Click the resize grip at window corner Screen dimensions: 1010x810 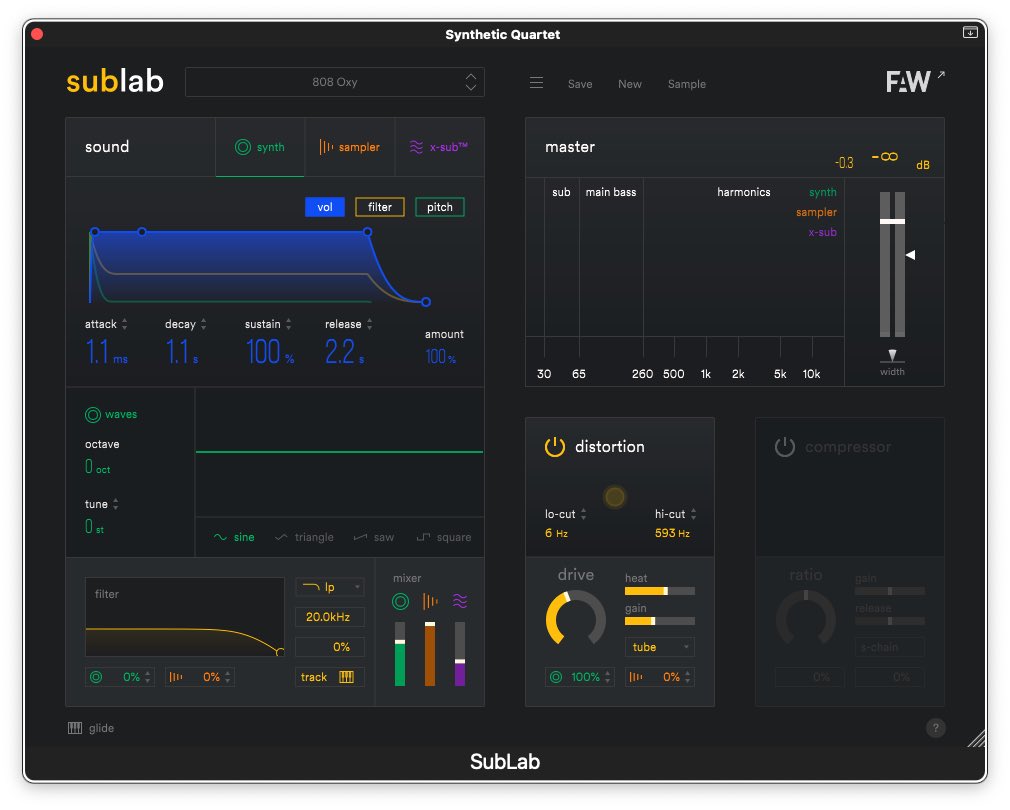coord(976,739)
